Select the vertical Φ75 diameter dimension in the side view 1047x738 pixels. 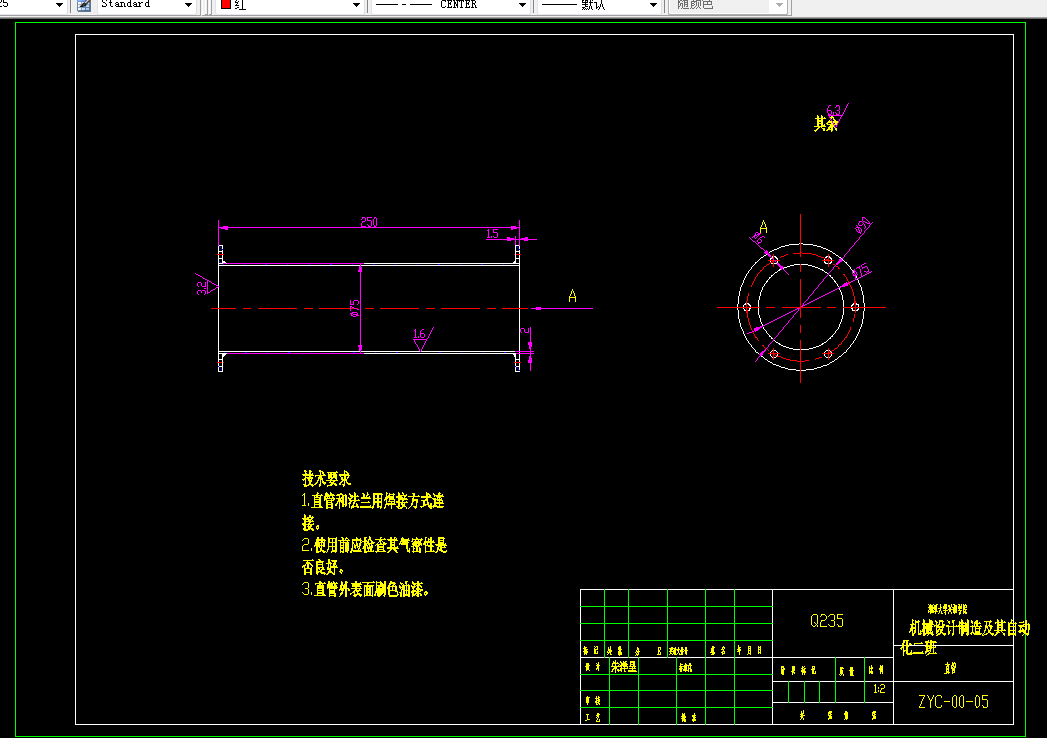point(355,308)
